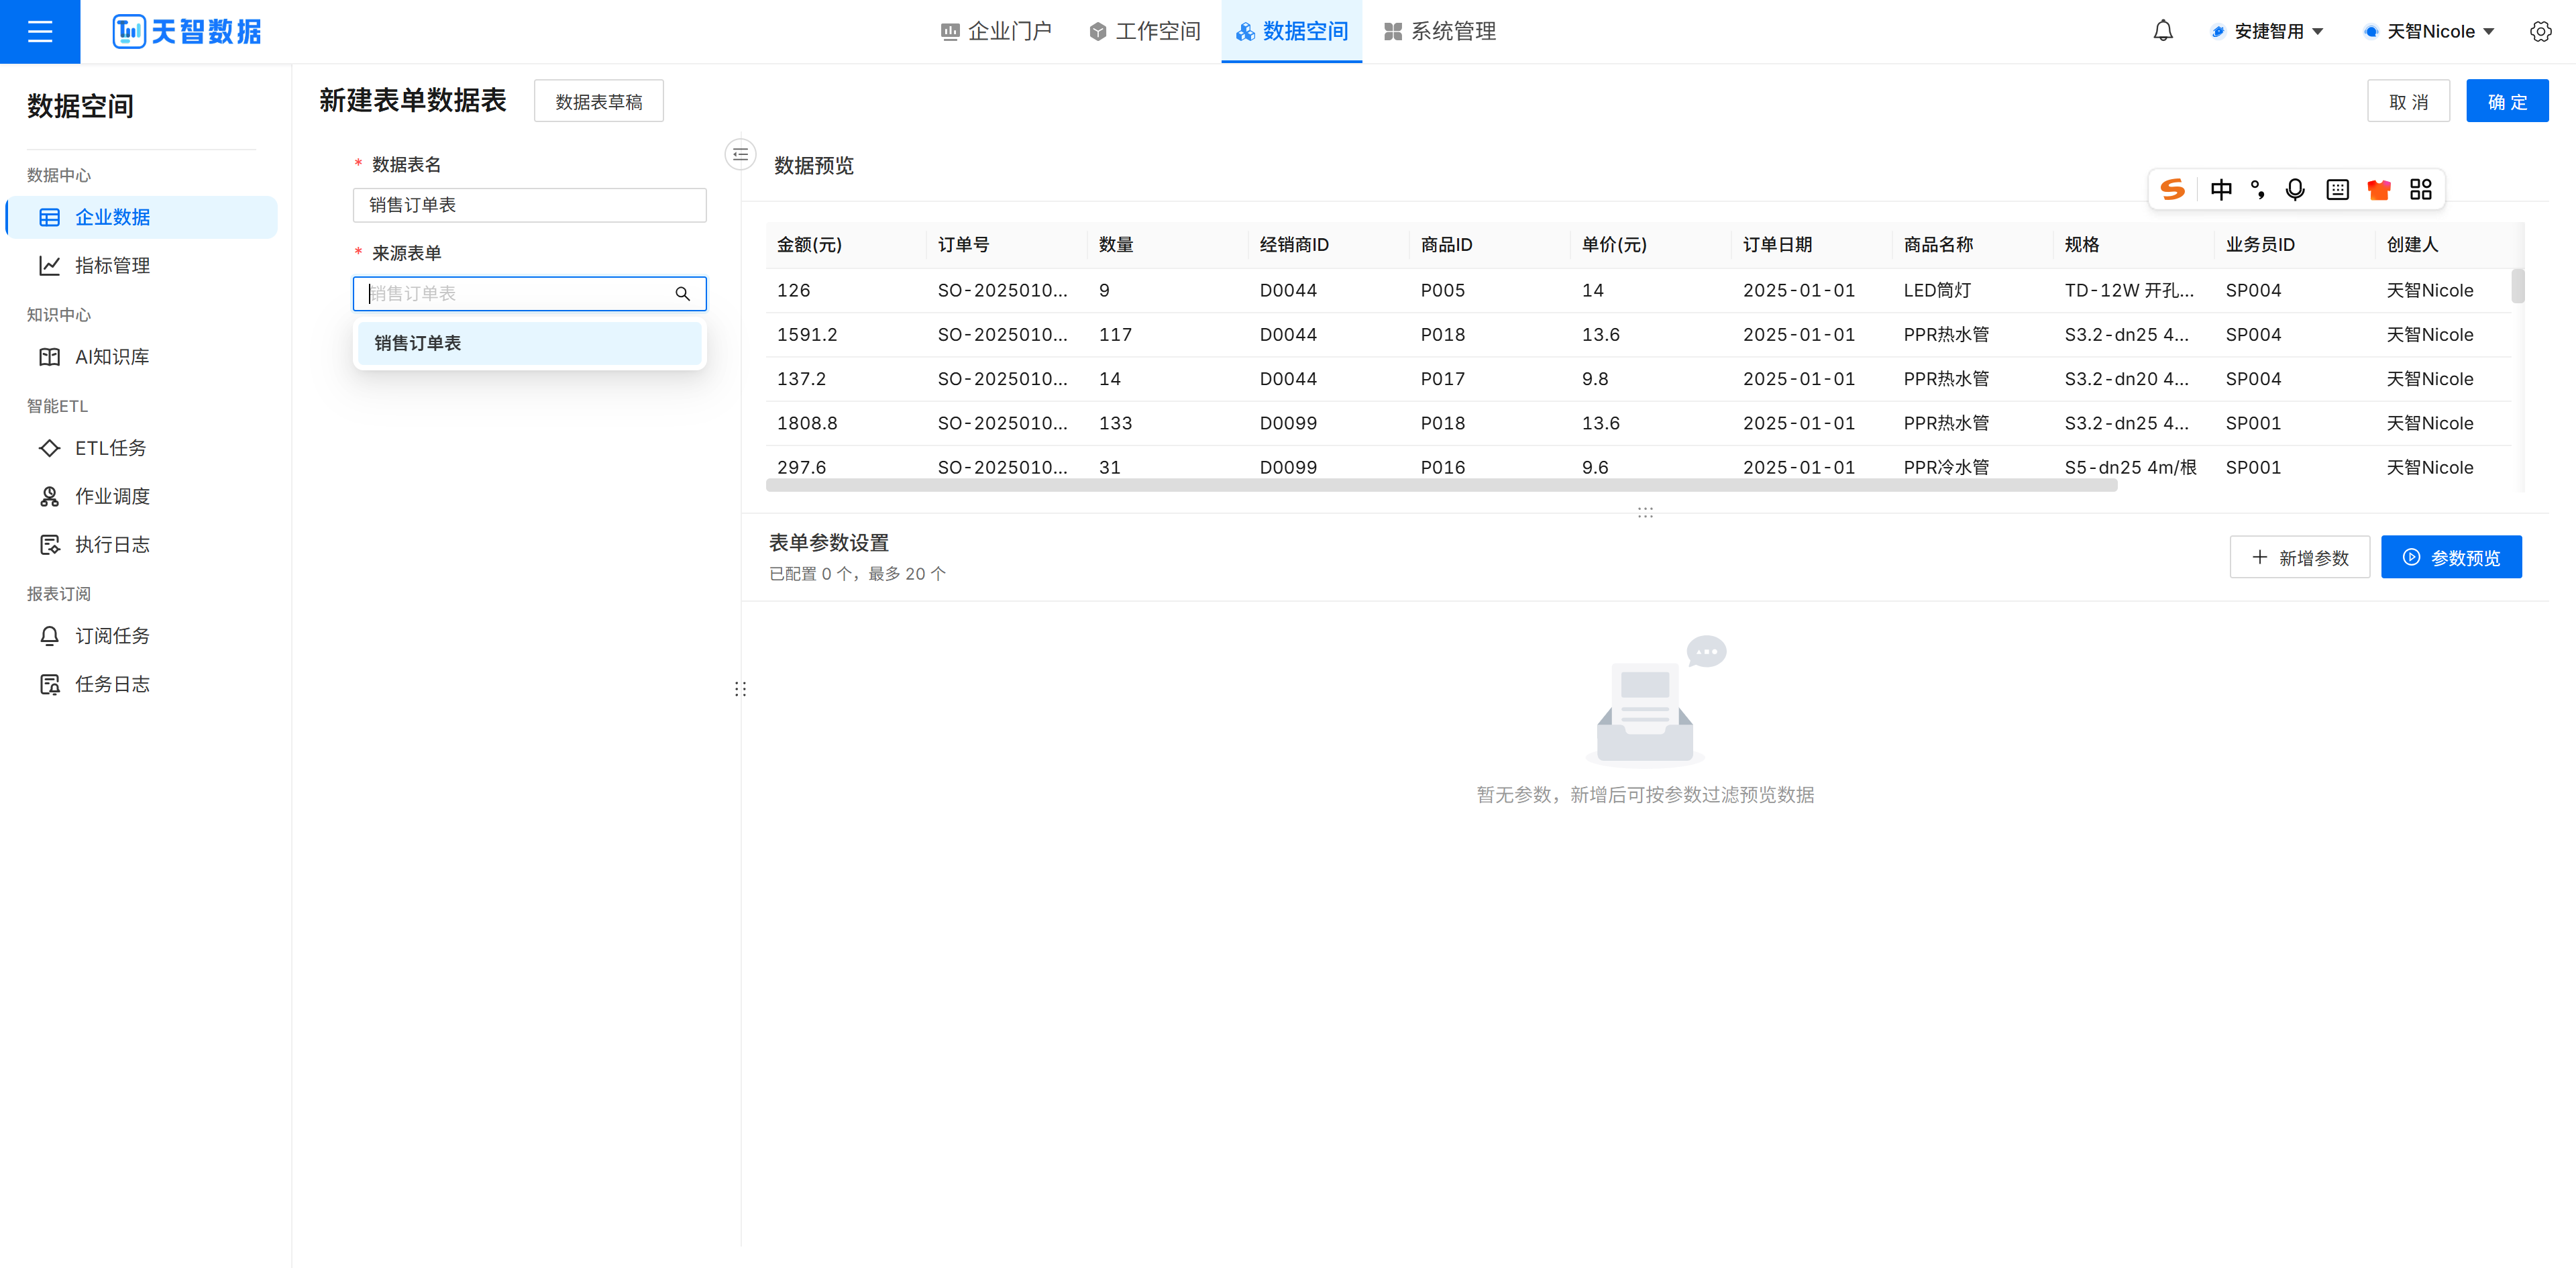Viewport: 2576px width, 1268px height.
Task: Click the 数据表草稿 button
Action: [x=598, y=101]
